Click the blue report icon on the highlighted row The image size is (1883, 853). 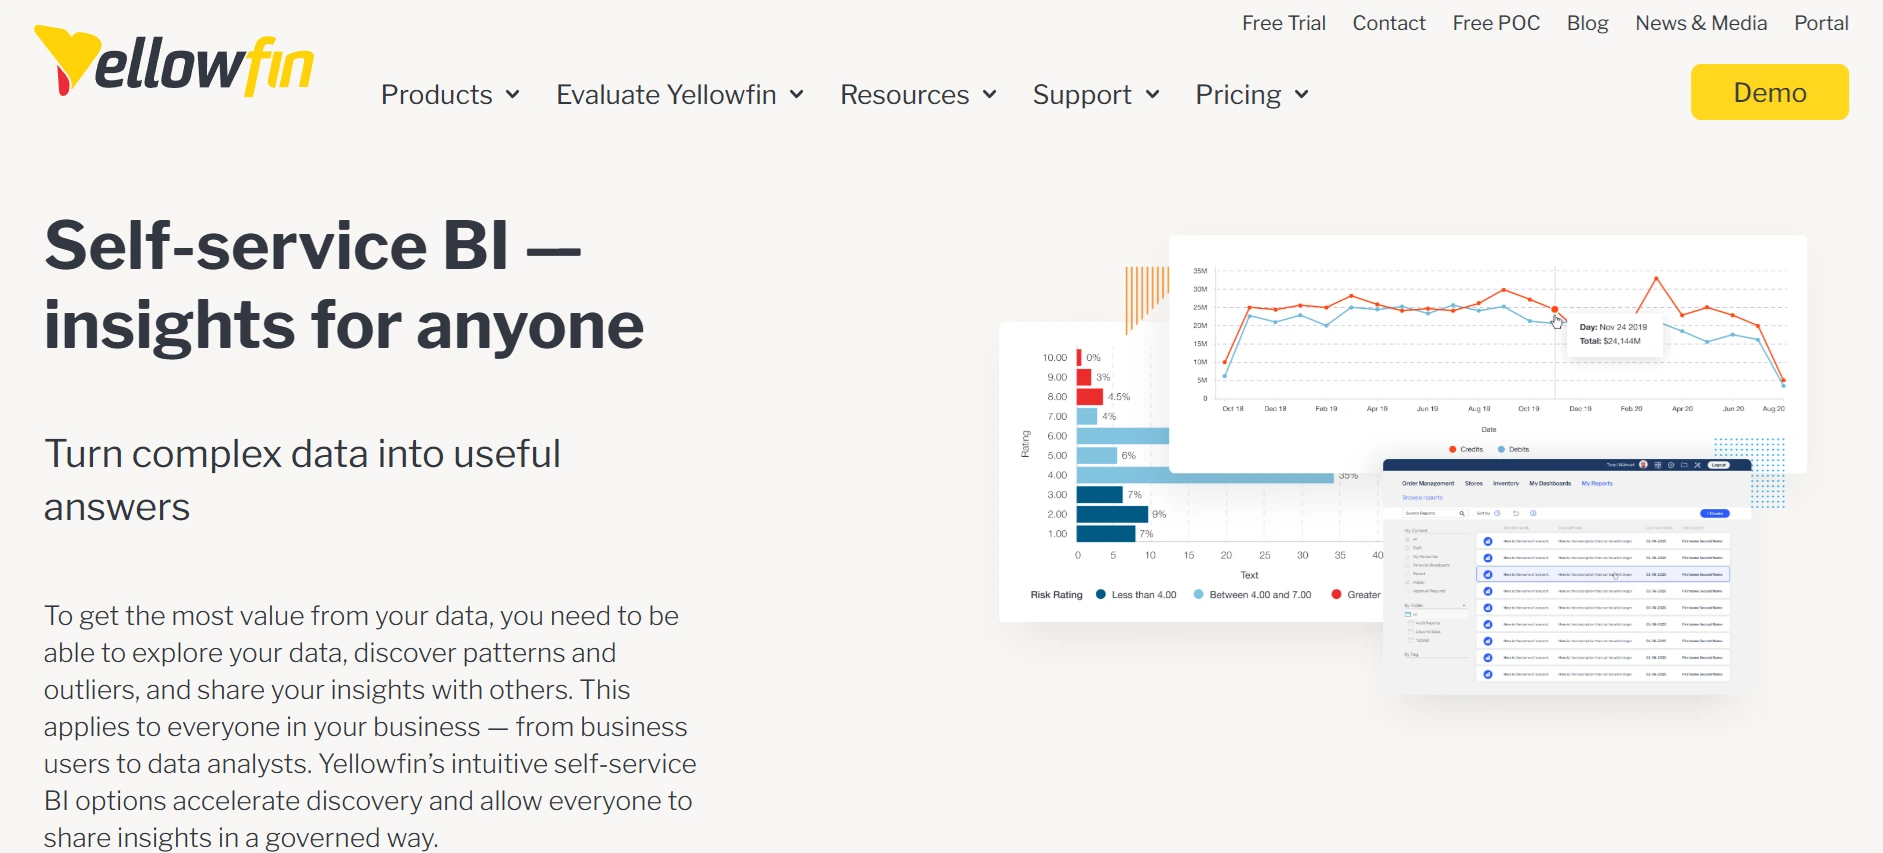click(x=1488, y=575)
